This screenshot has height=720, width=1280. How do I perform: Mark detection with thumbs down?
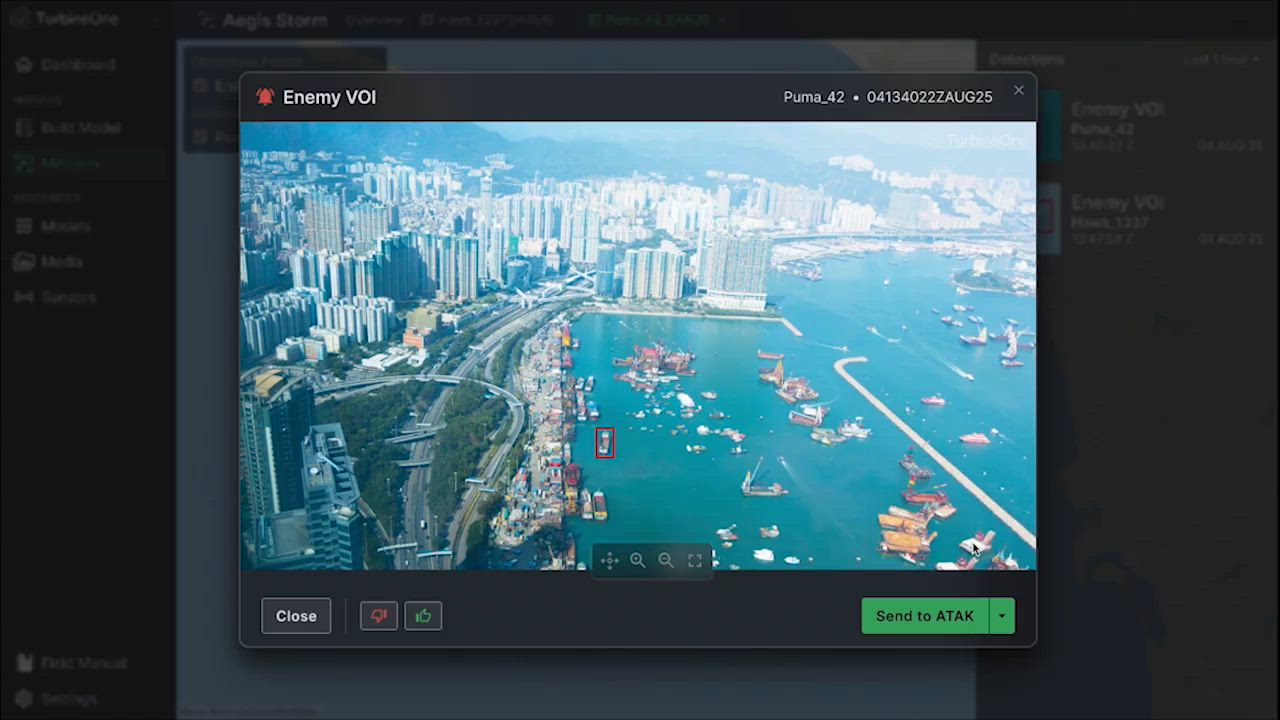[x=379, y=616]
